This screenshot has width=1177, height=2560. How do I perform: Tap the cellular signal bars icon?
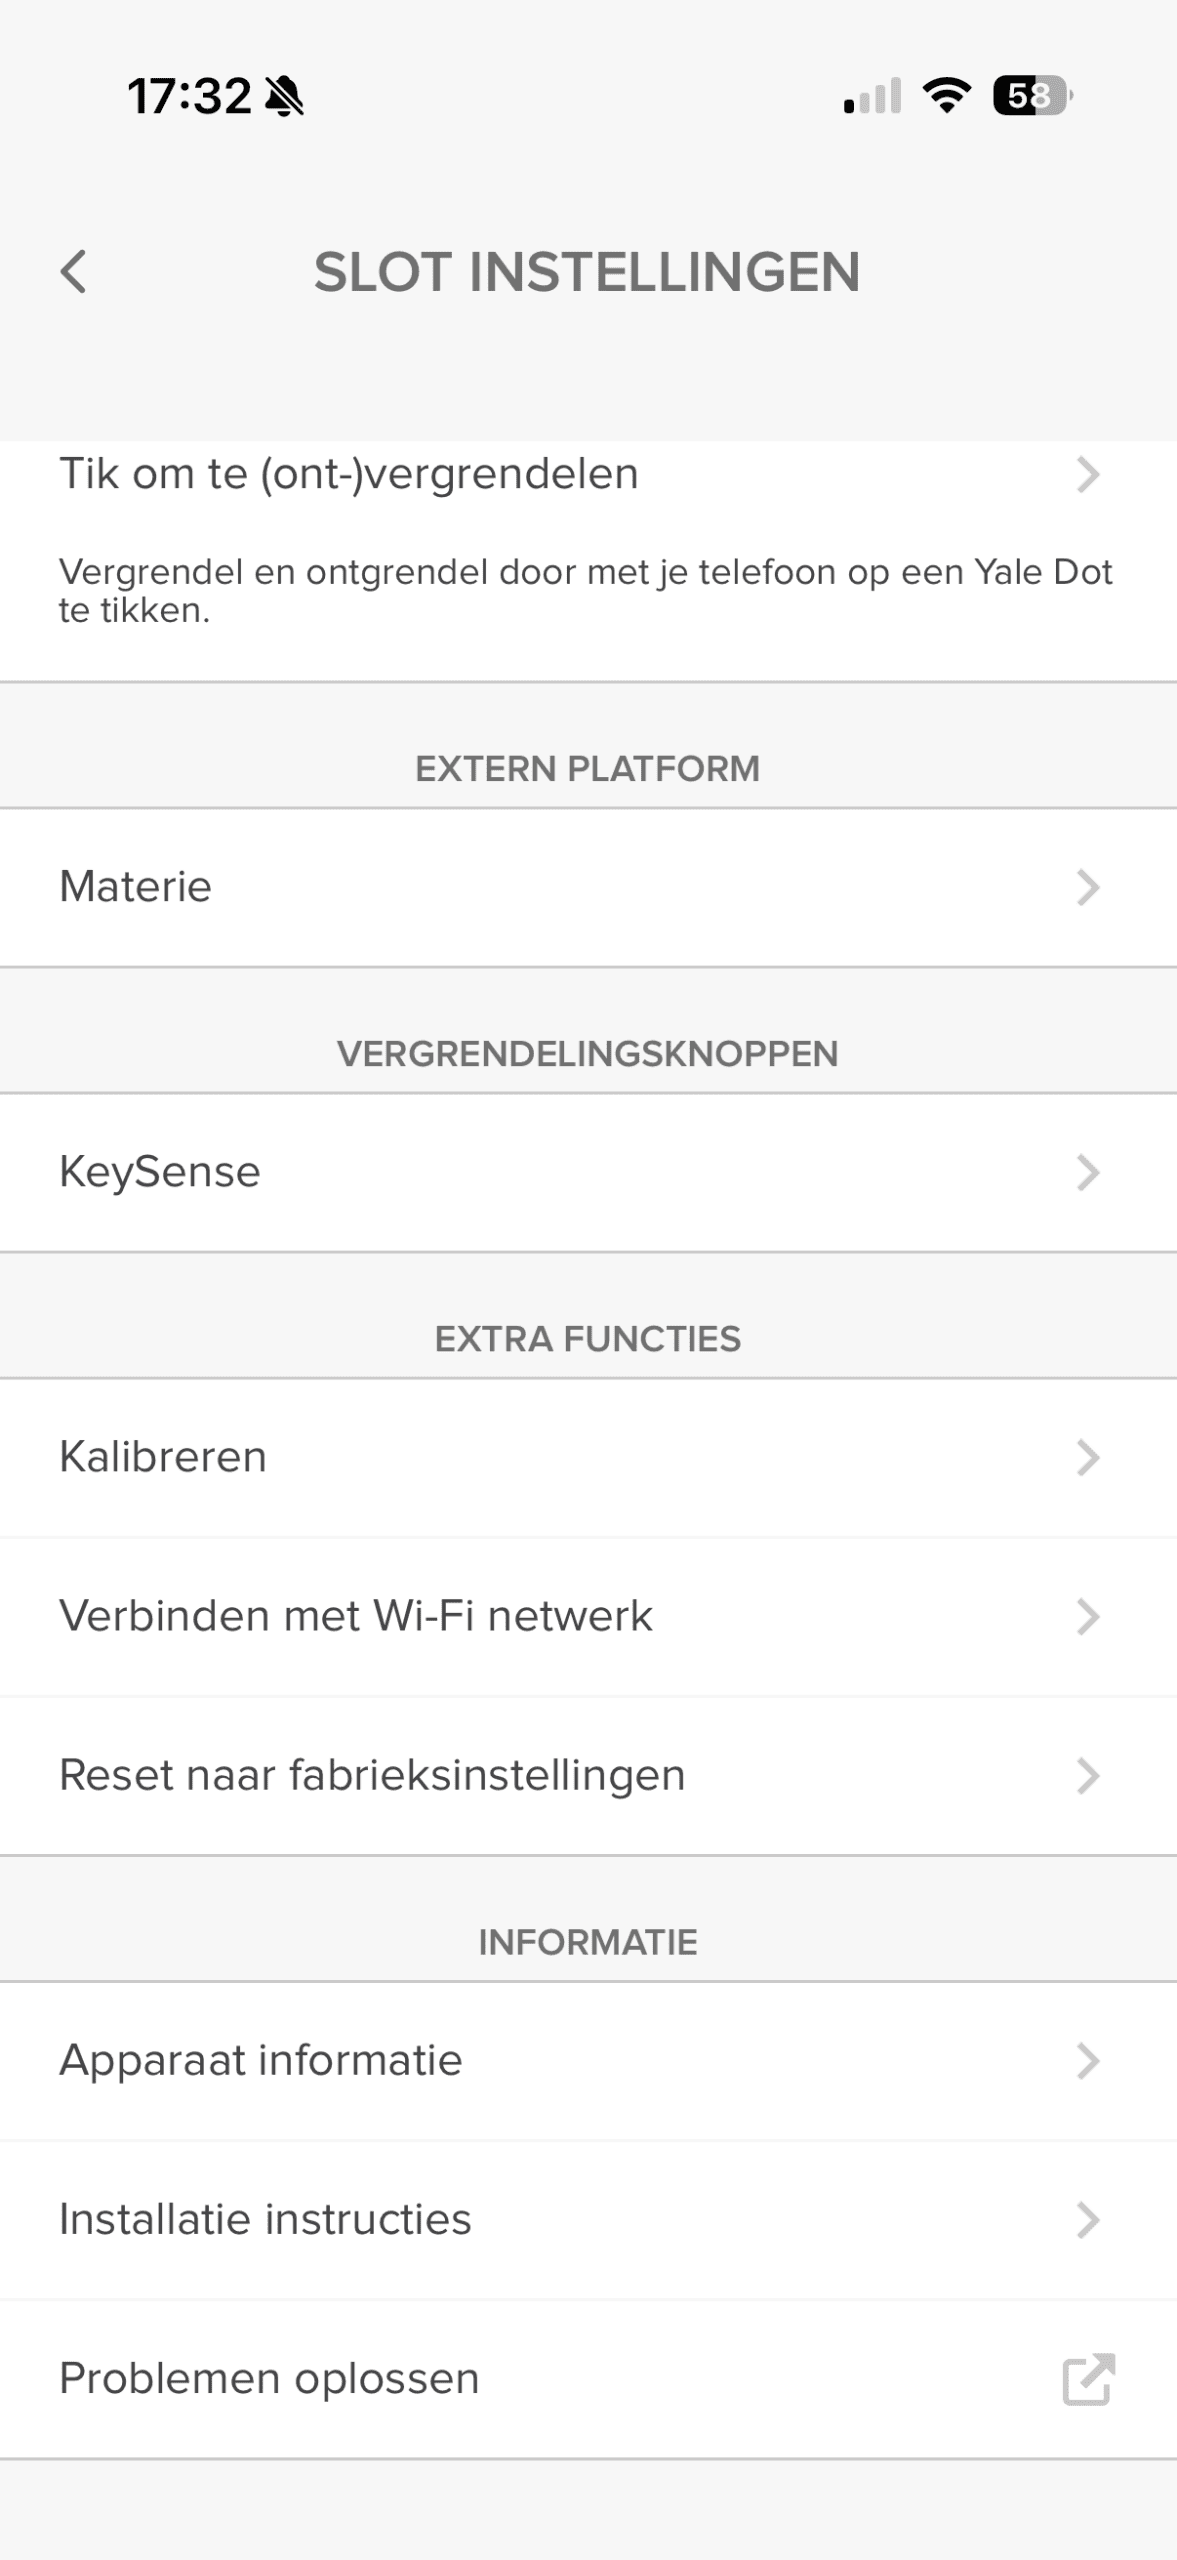872,96
